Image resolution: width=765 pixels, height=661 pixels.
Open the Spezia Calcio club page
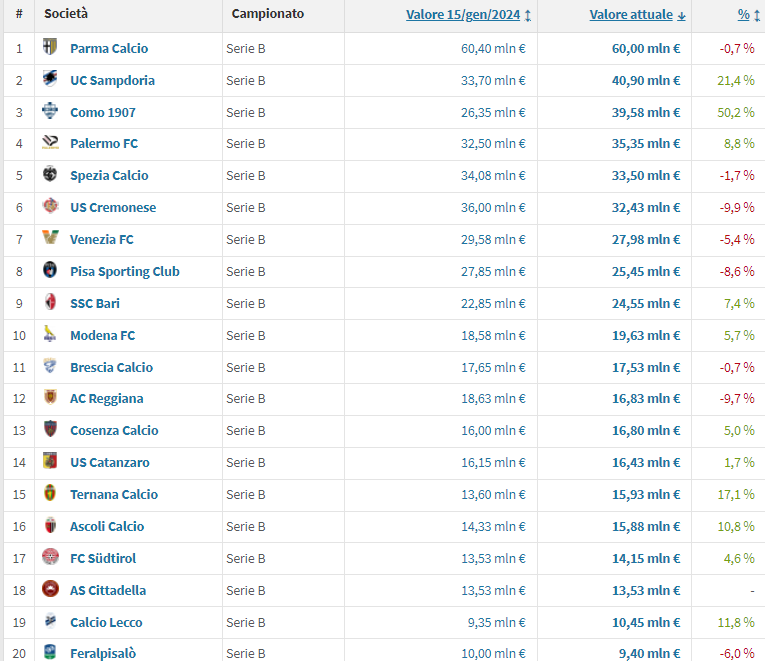(109, 175)
